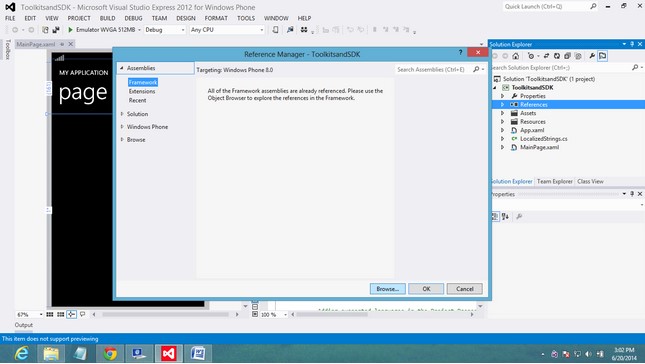Image resolution: width=645 pixels, height=364 pixels.
Task: Switch to the Class View tab
Action: (590, 181)
